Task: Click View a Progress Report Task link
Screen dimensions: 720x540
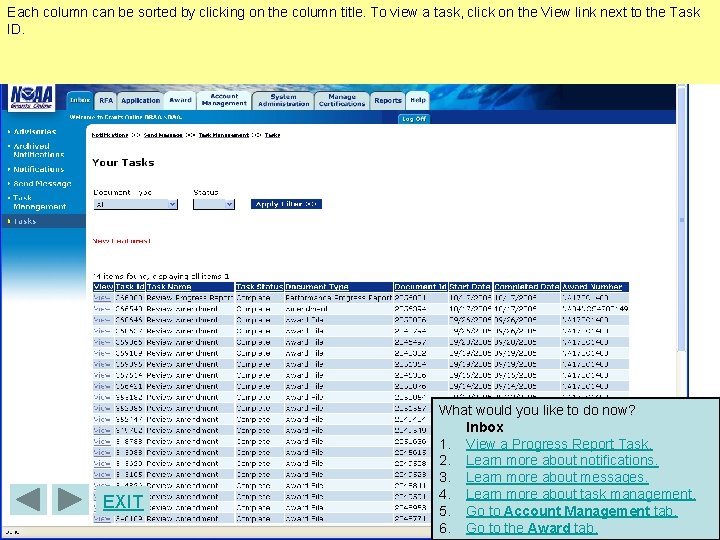Action: coord(559,444)
